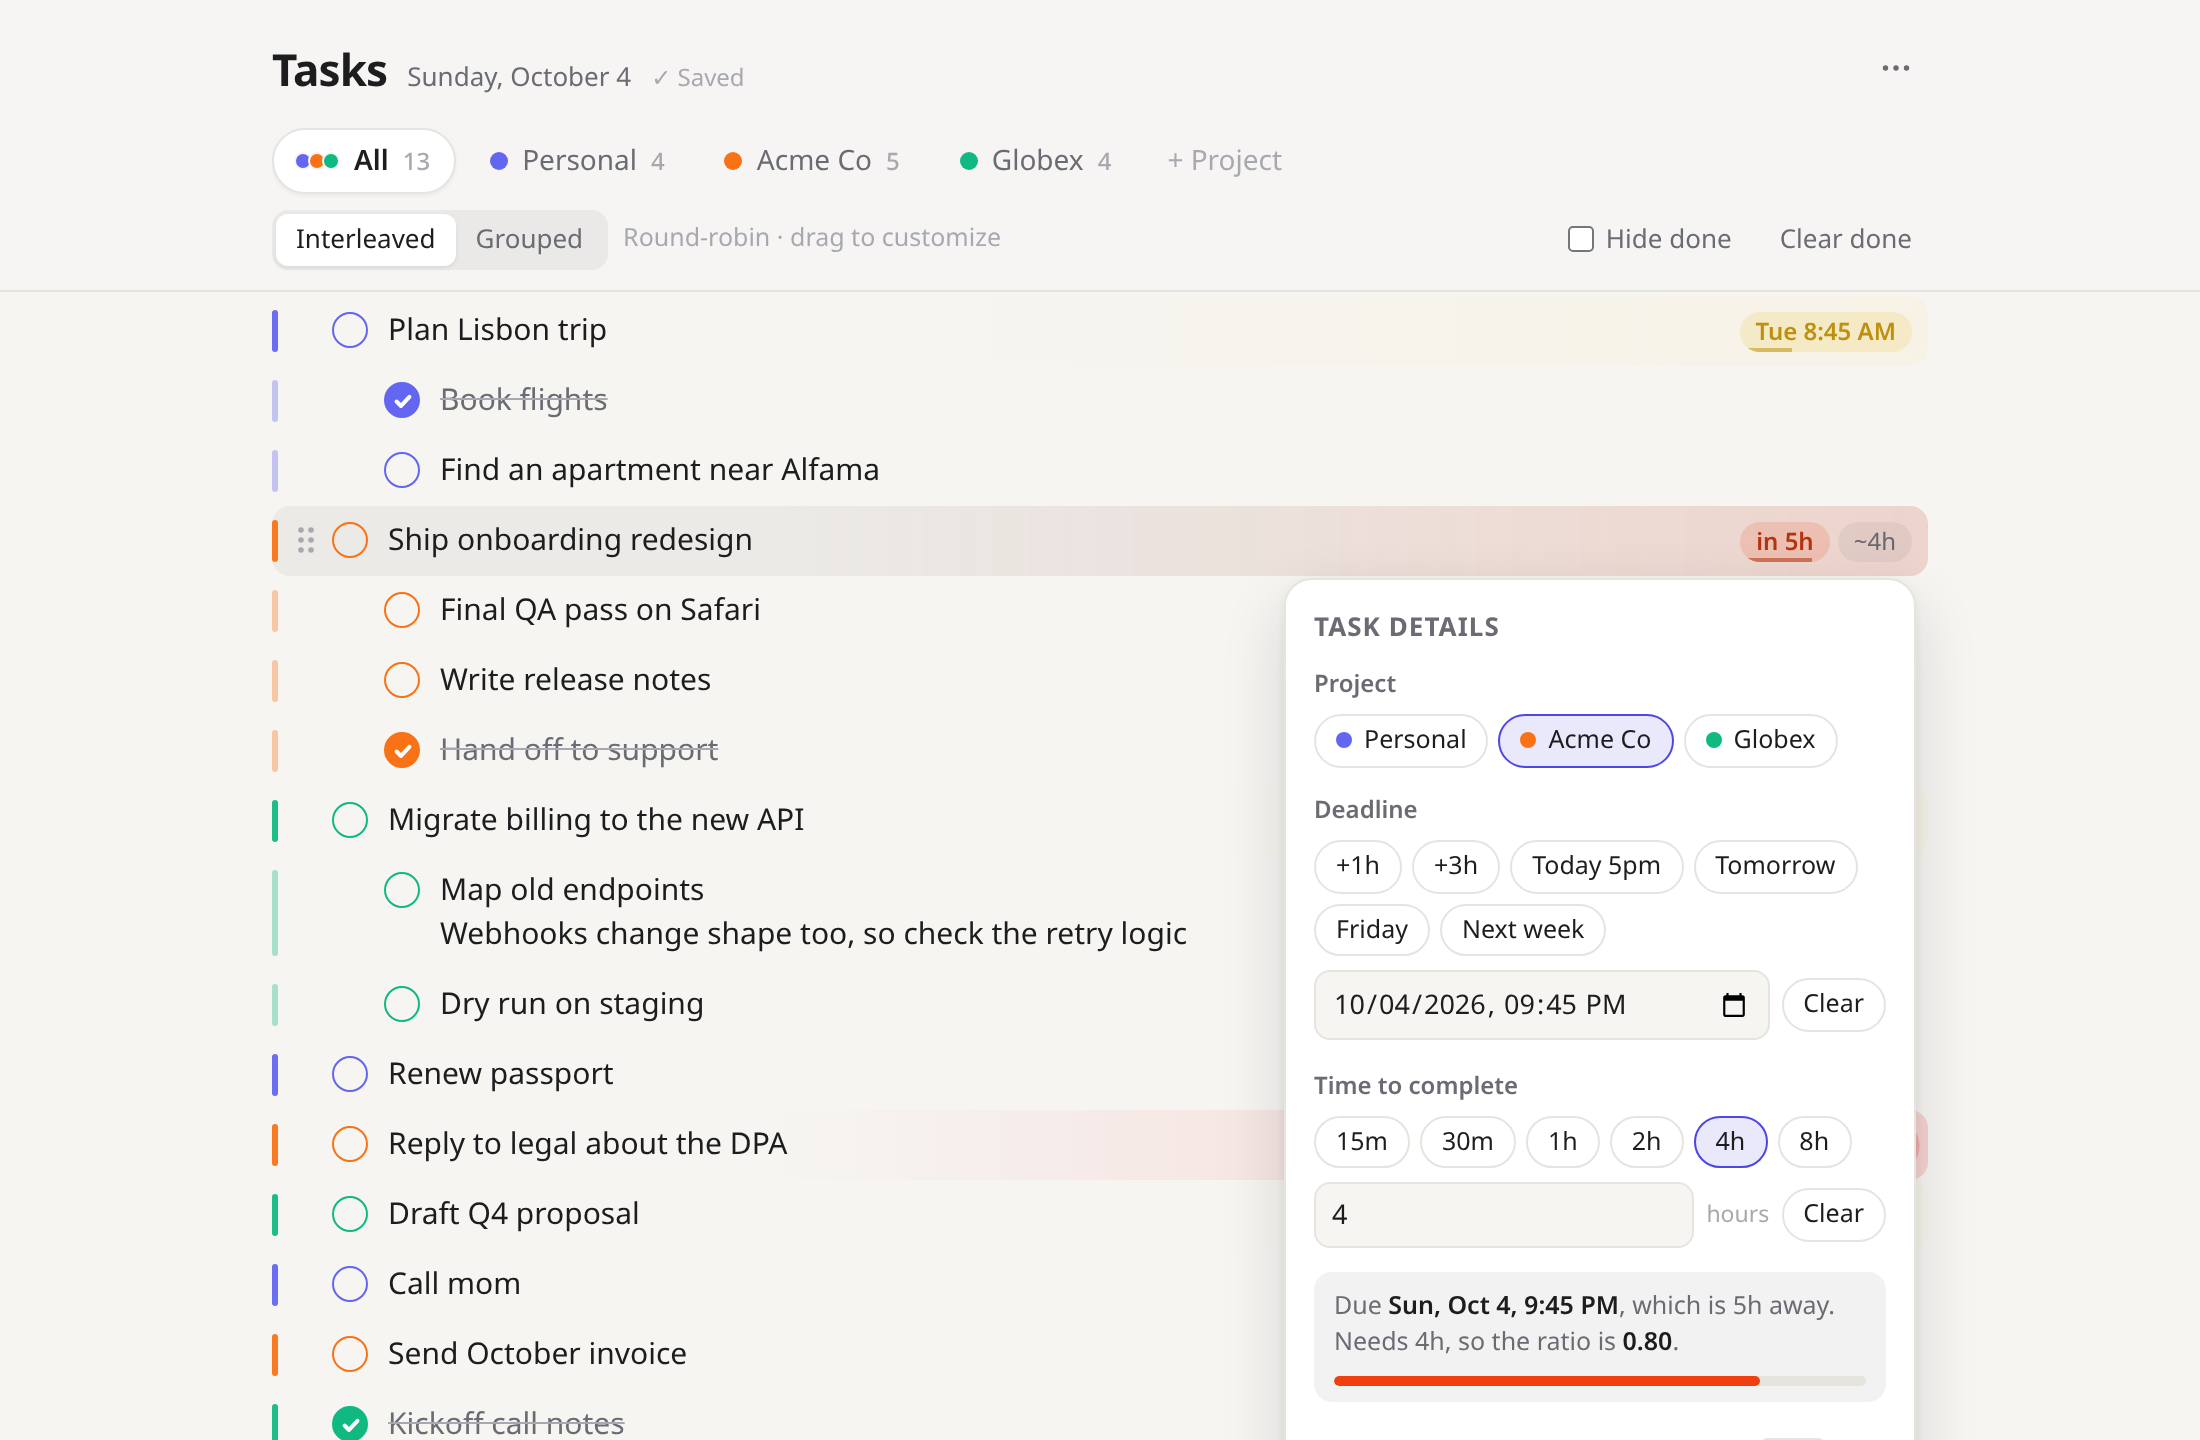This screenshot has height=1440, width=2200.
Task: Set deadline to Today 5pm
Action: point(1596,866)
